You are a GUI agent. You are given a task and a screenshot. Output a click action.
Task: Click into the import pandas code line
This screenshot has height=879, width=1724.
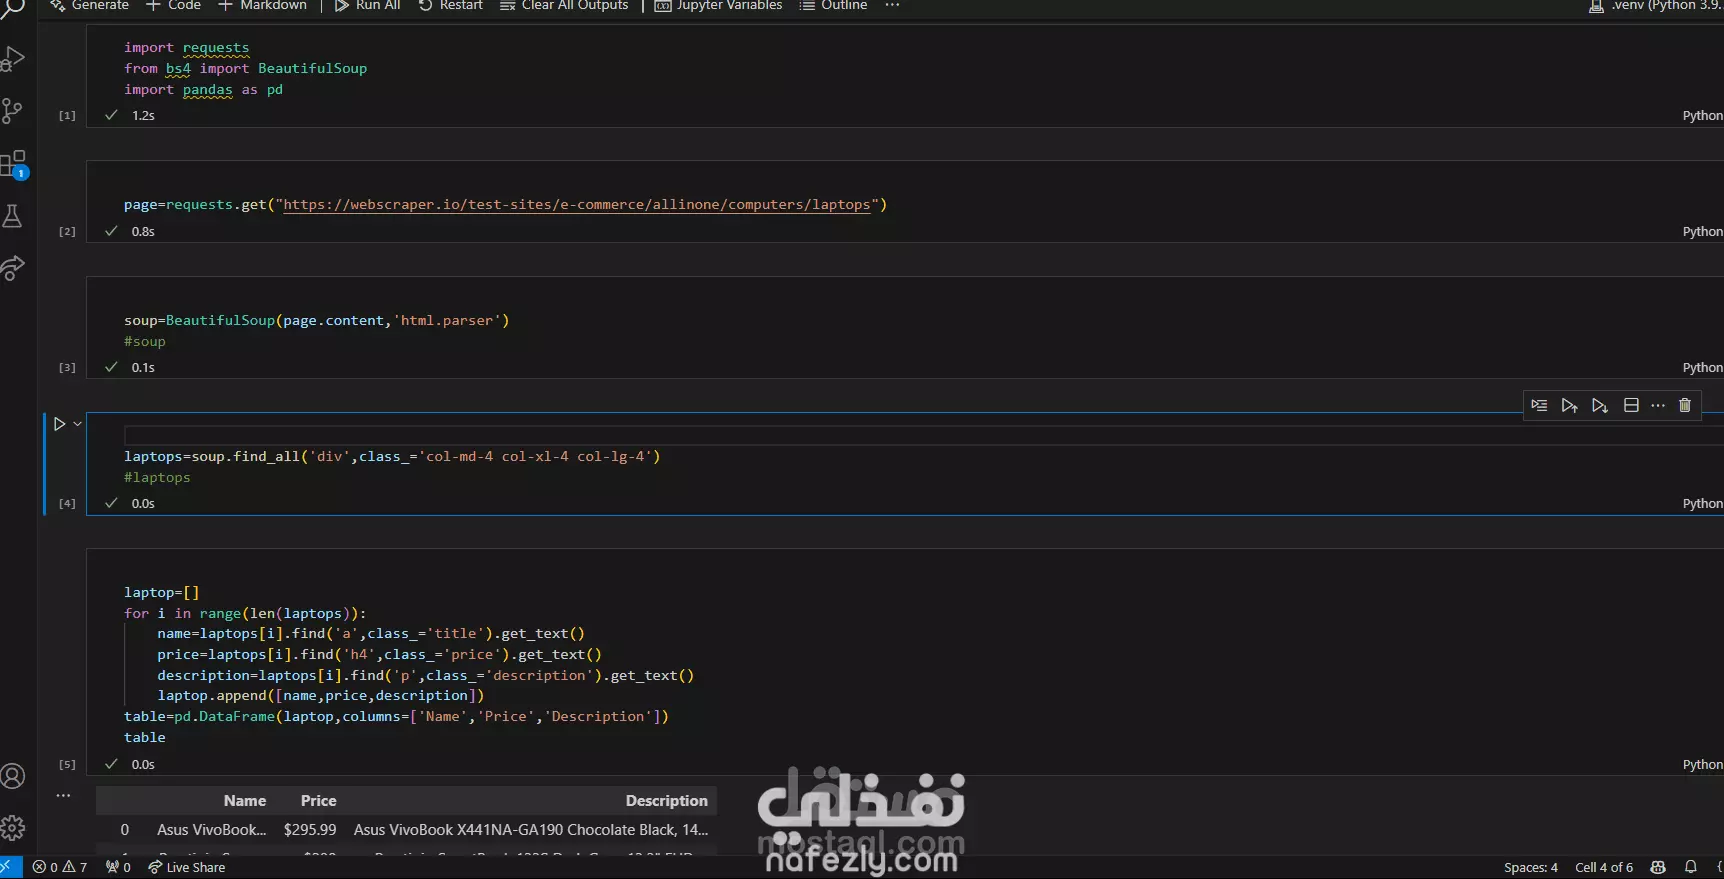point(203,90)
